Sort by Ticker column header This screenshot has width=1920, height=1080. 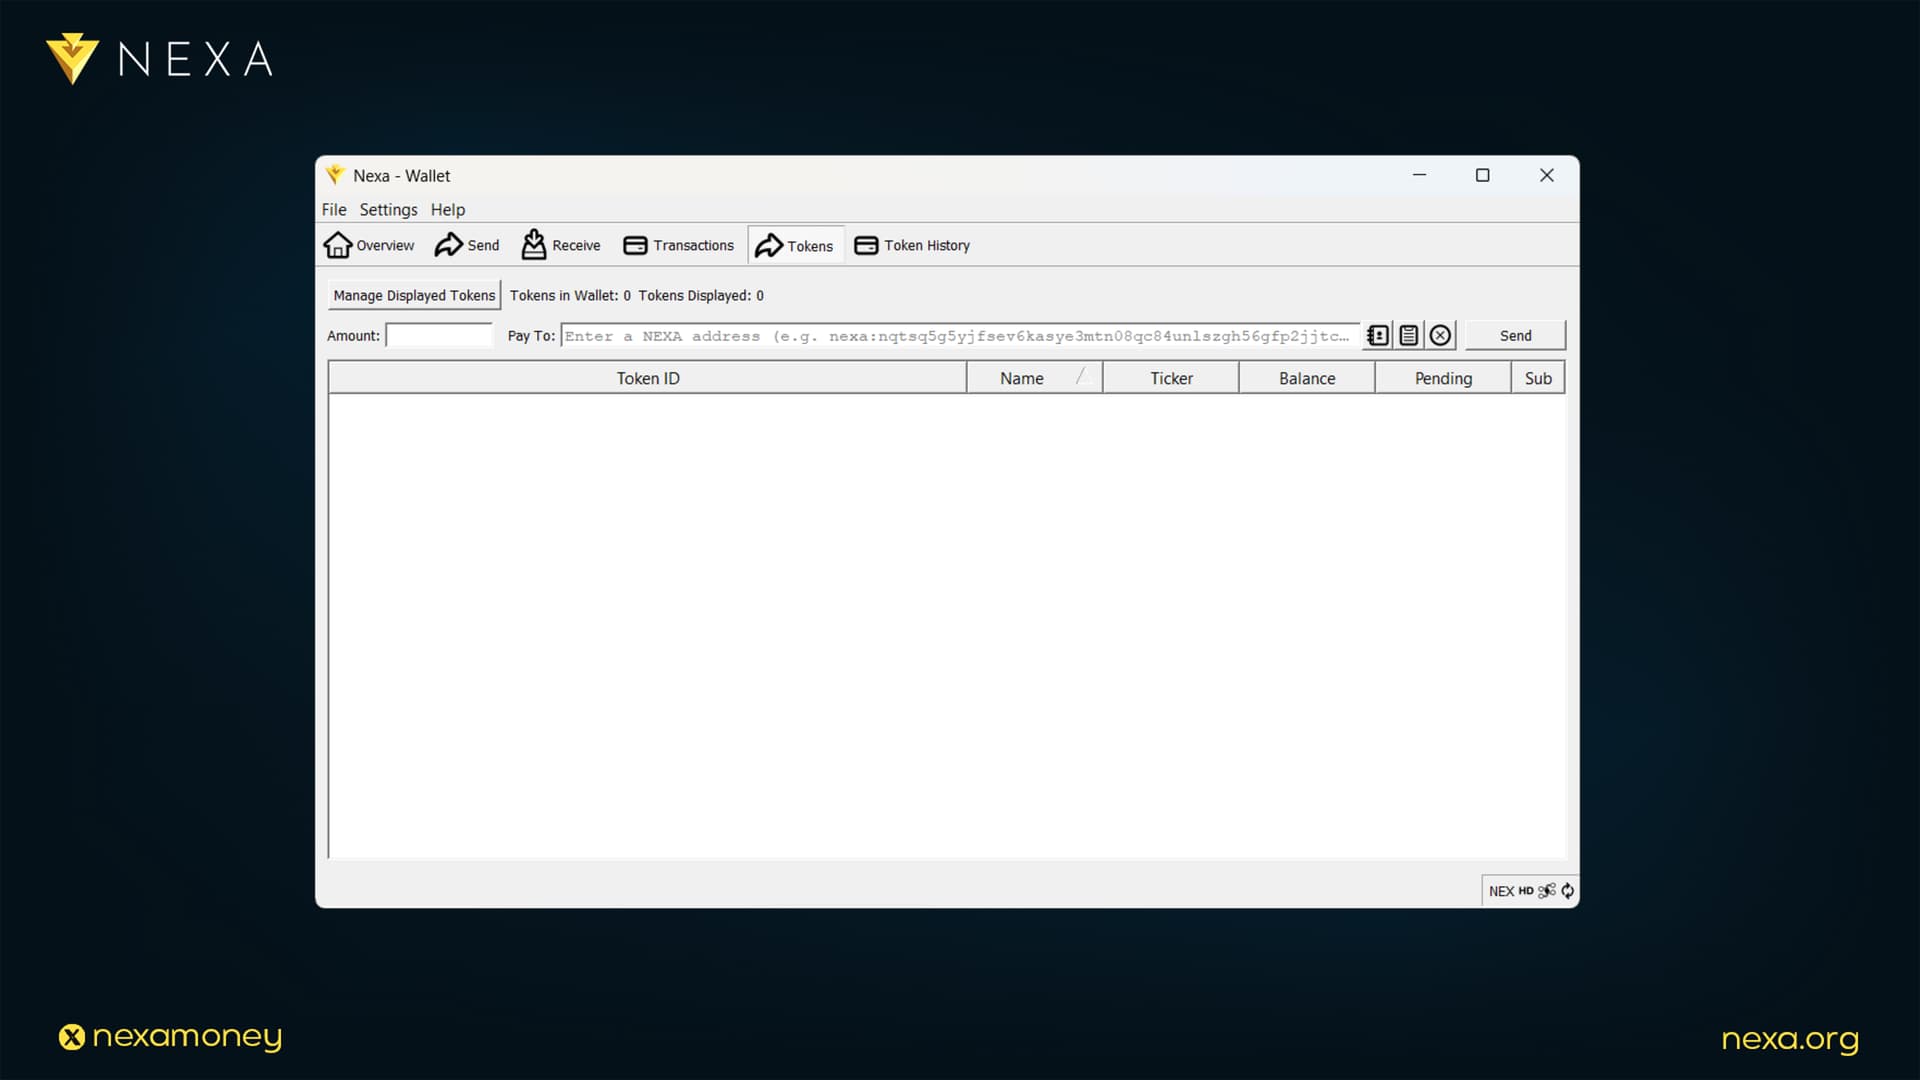point(1171,378)
